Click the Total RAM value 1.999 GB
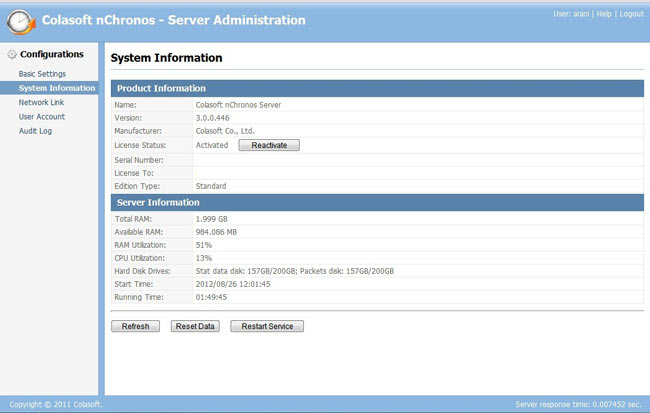Viewport: 650px width, 413px height. tap(211, 219)
